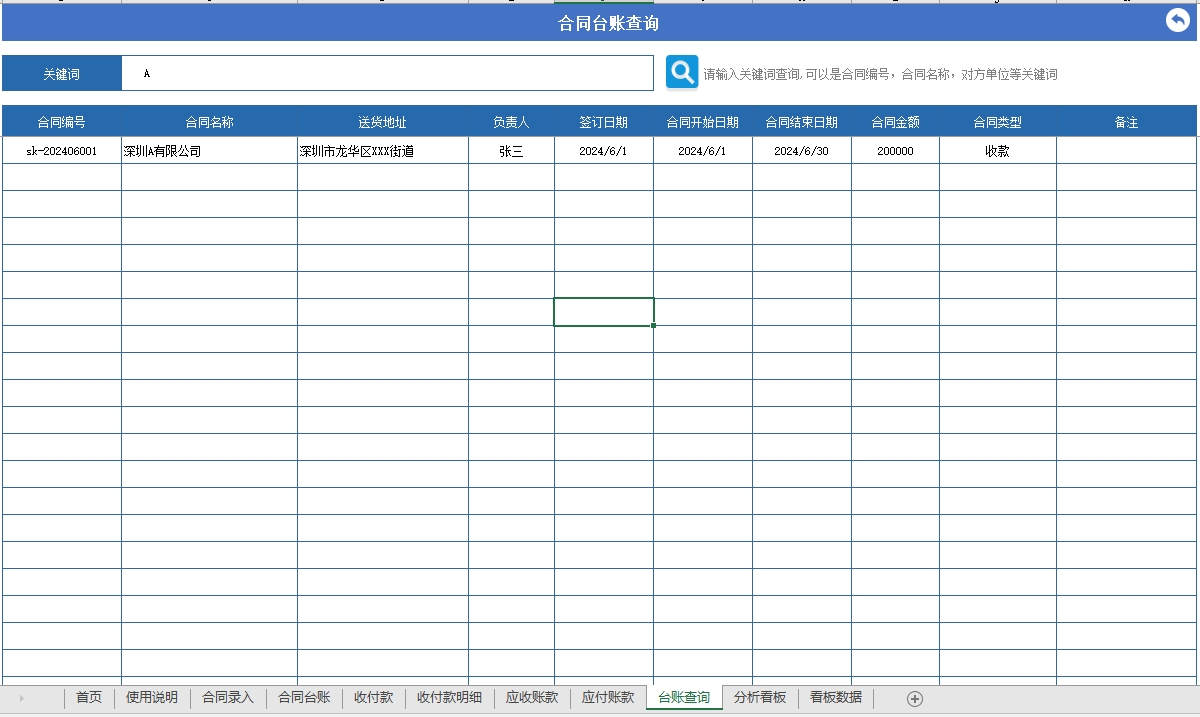Select the 合同名称 column header
The height and width of the screenshot is (717, 1200).
click(209, 122)
